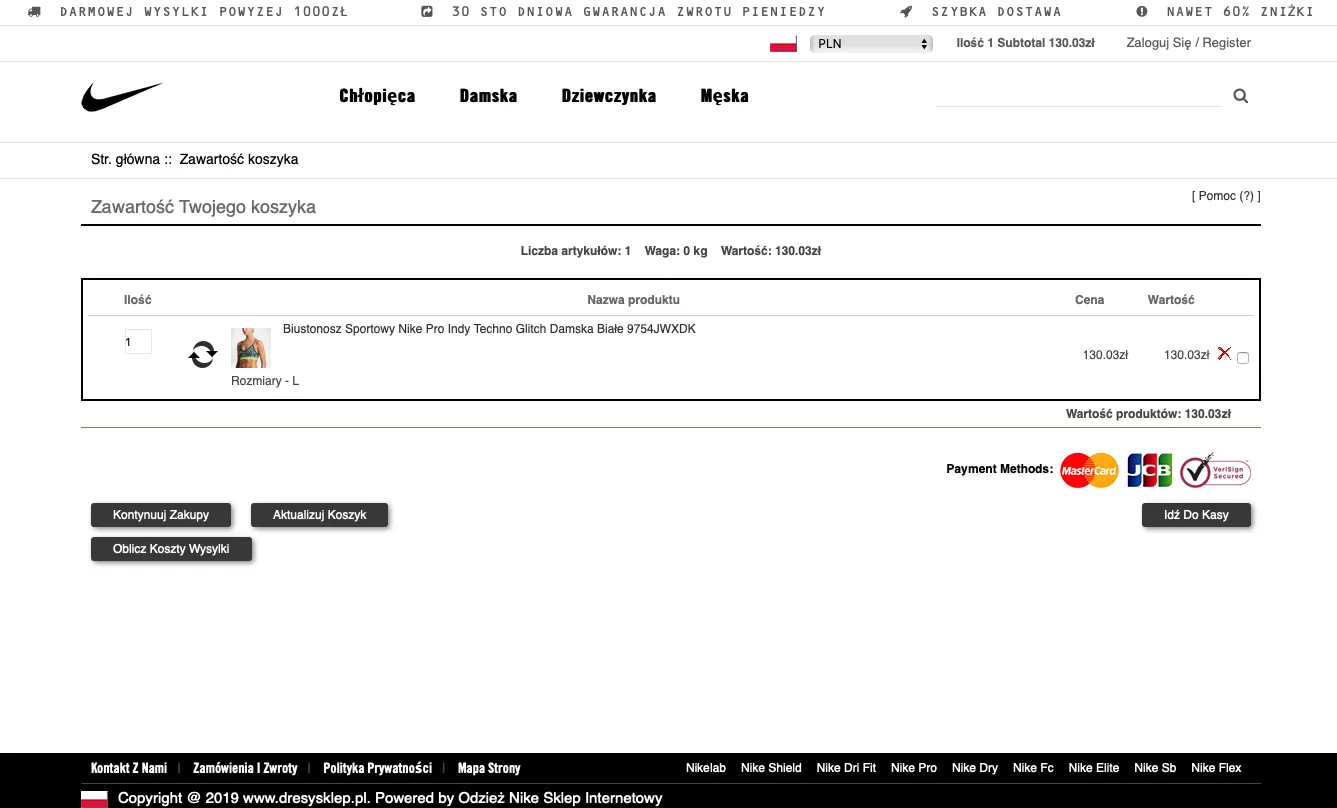Tick the delete checkbox for the sports bra
1337x808 pixels.
1243,358
